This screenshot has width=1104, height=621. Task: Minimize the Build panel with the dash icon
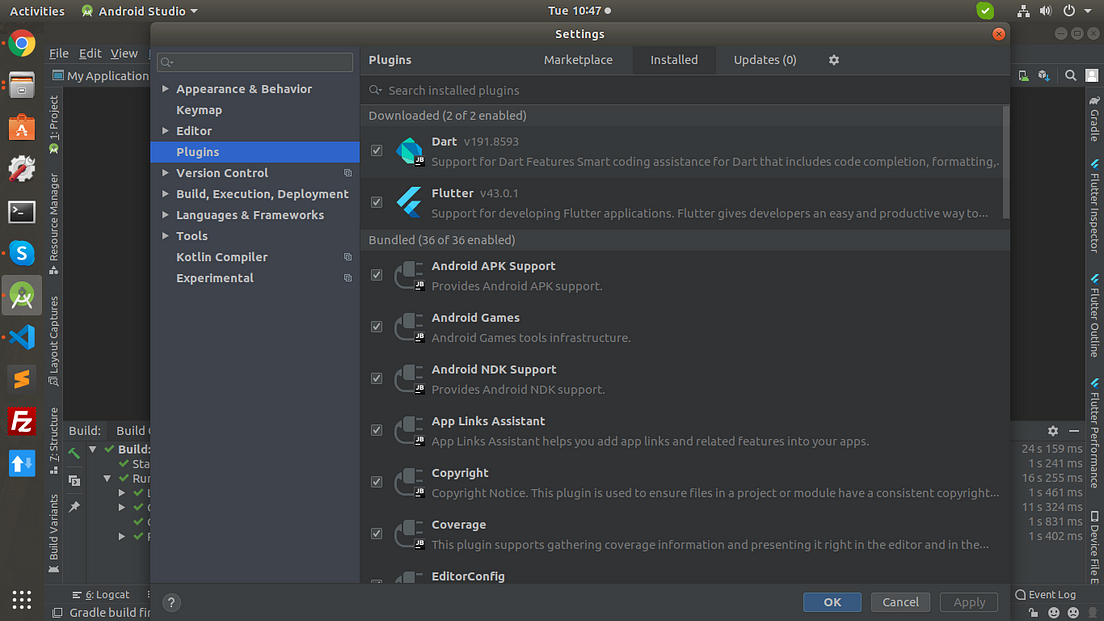(x=1074, y=431)
